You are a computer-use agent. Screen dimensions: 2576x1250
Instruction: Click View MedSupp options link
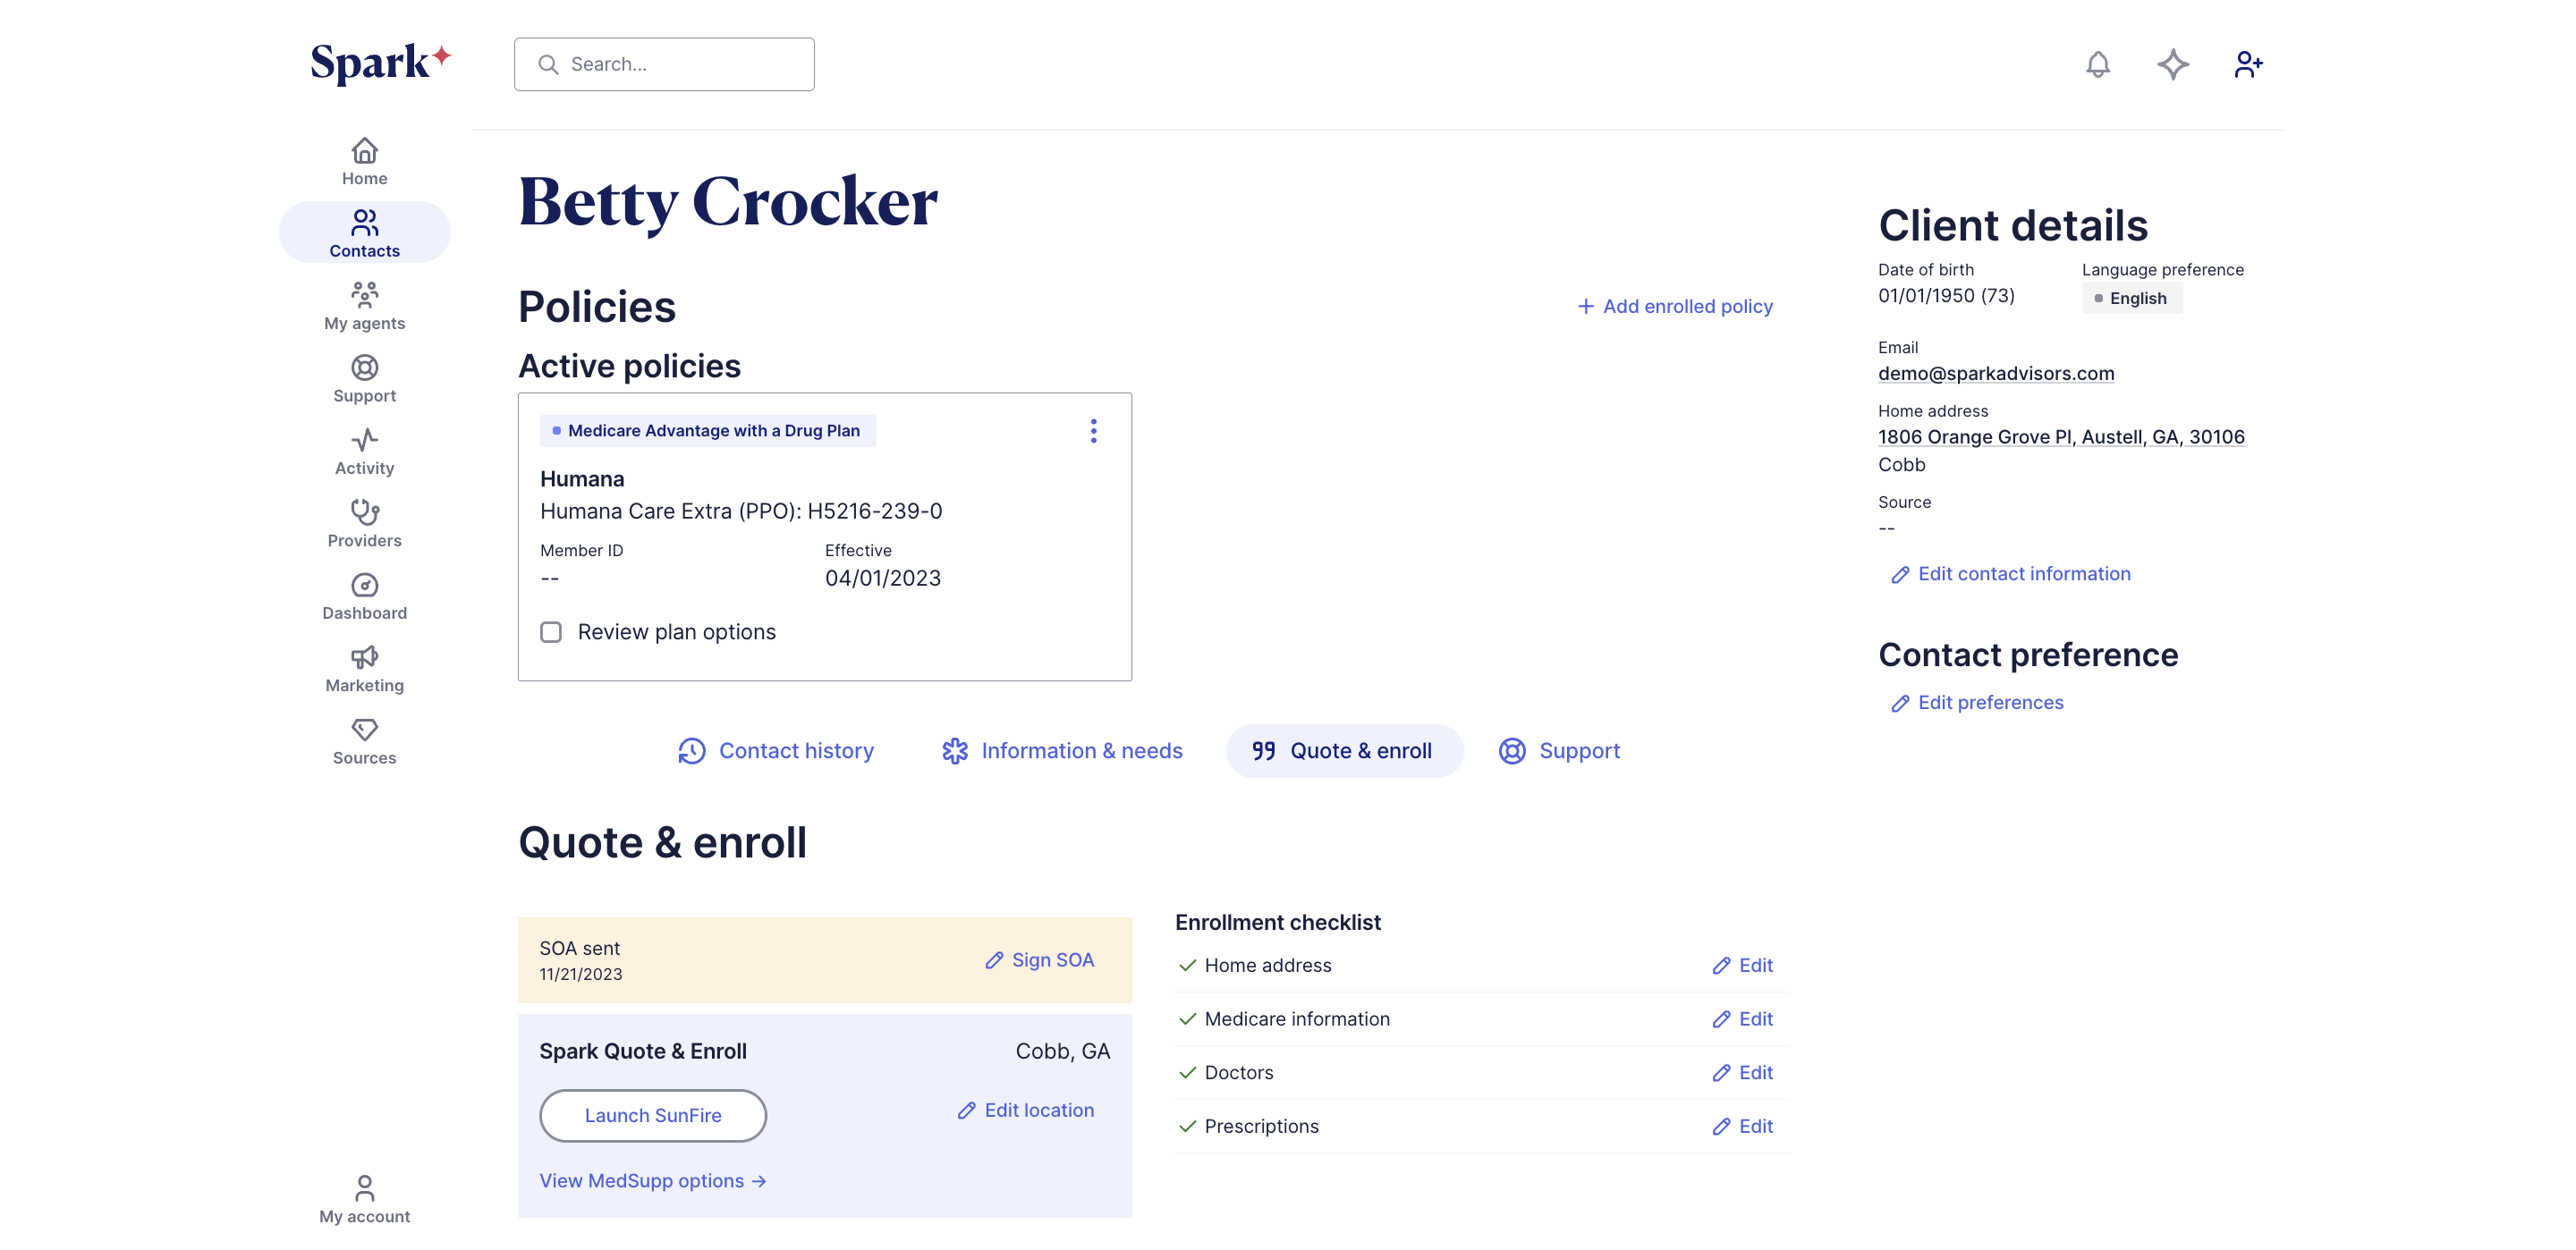652,1181
